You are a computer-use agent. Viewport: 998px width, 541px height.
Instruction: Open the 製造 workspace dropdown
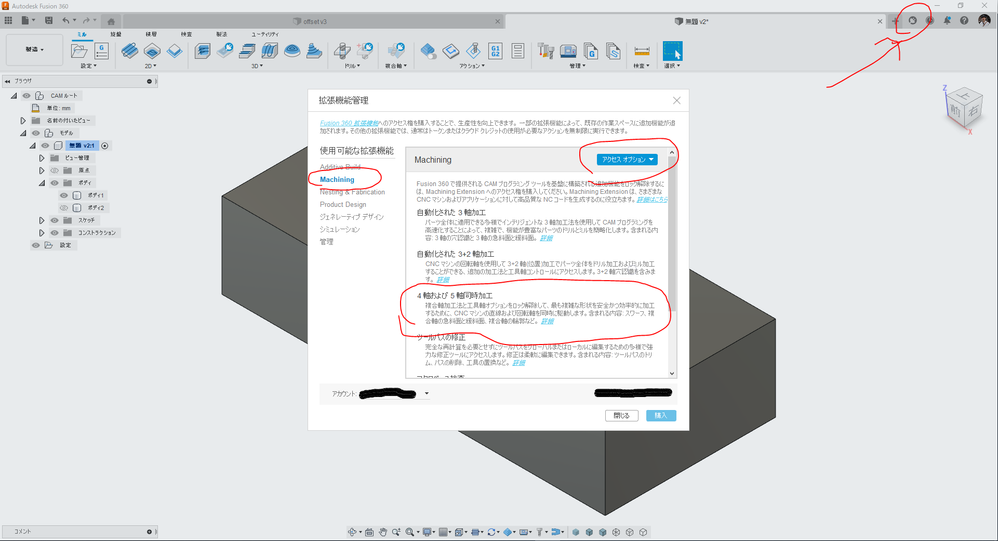coord(34,50)
